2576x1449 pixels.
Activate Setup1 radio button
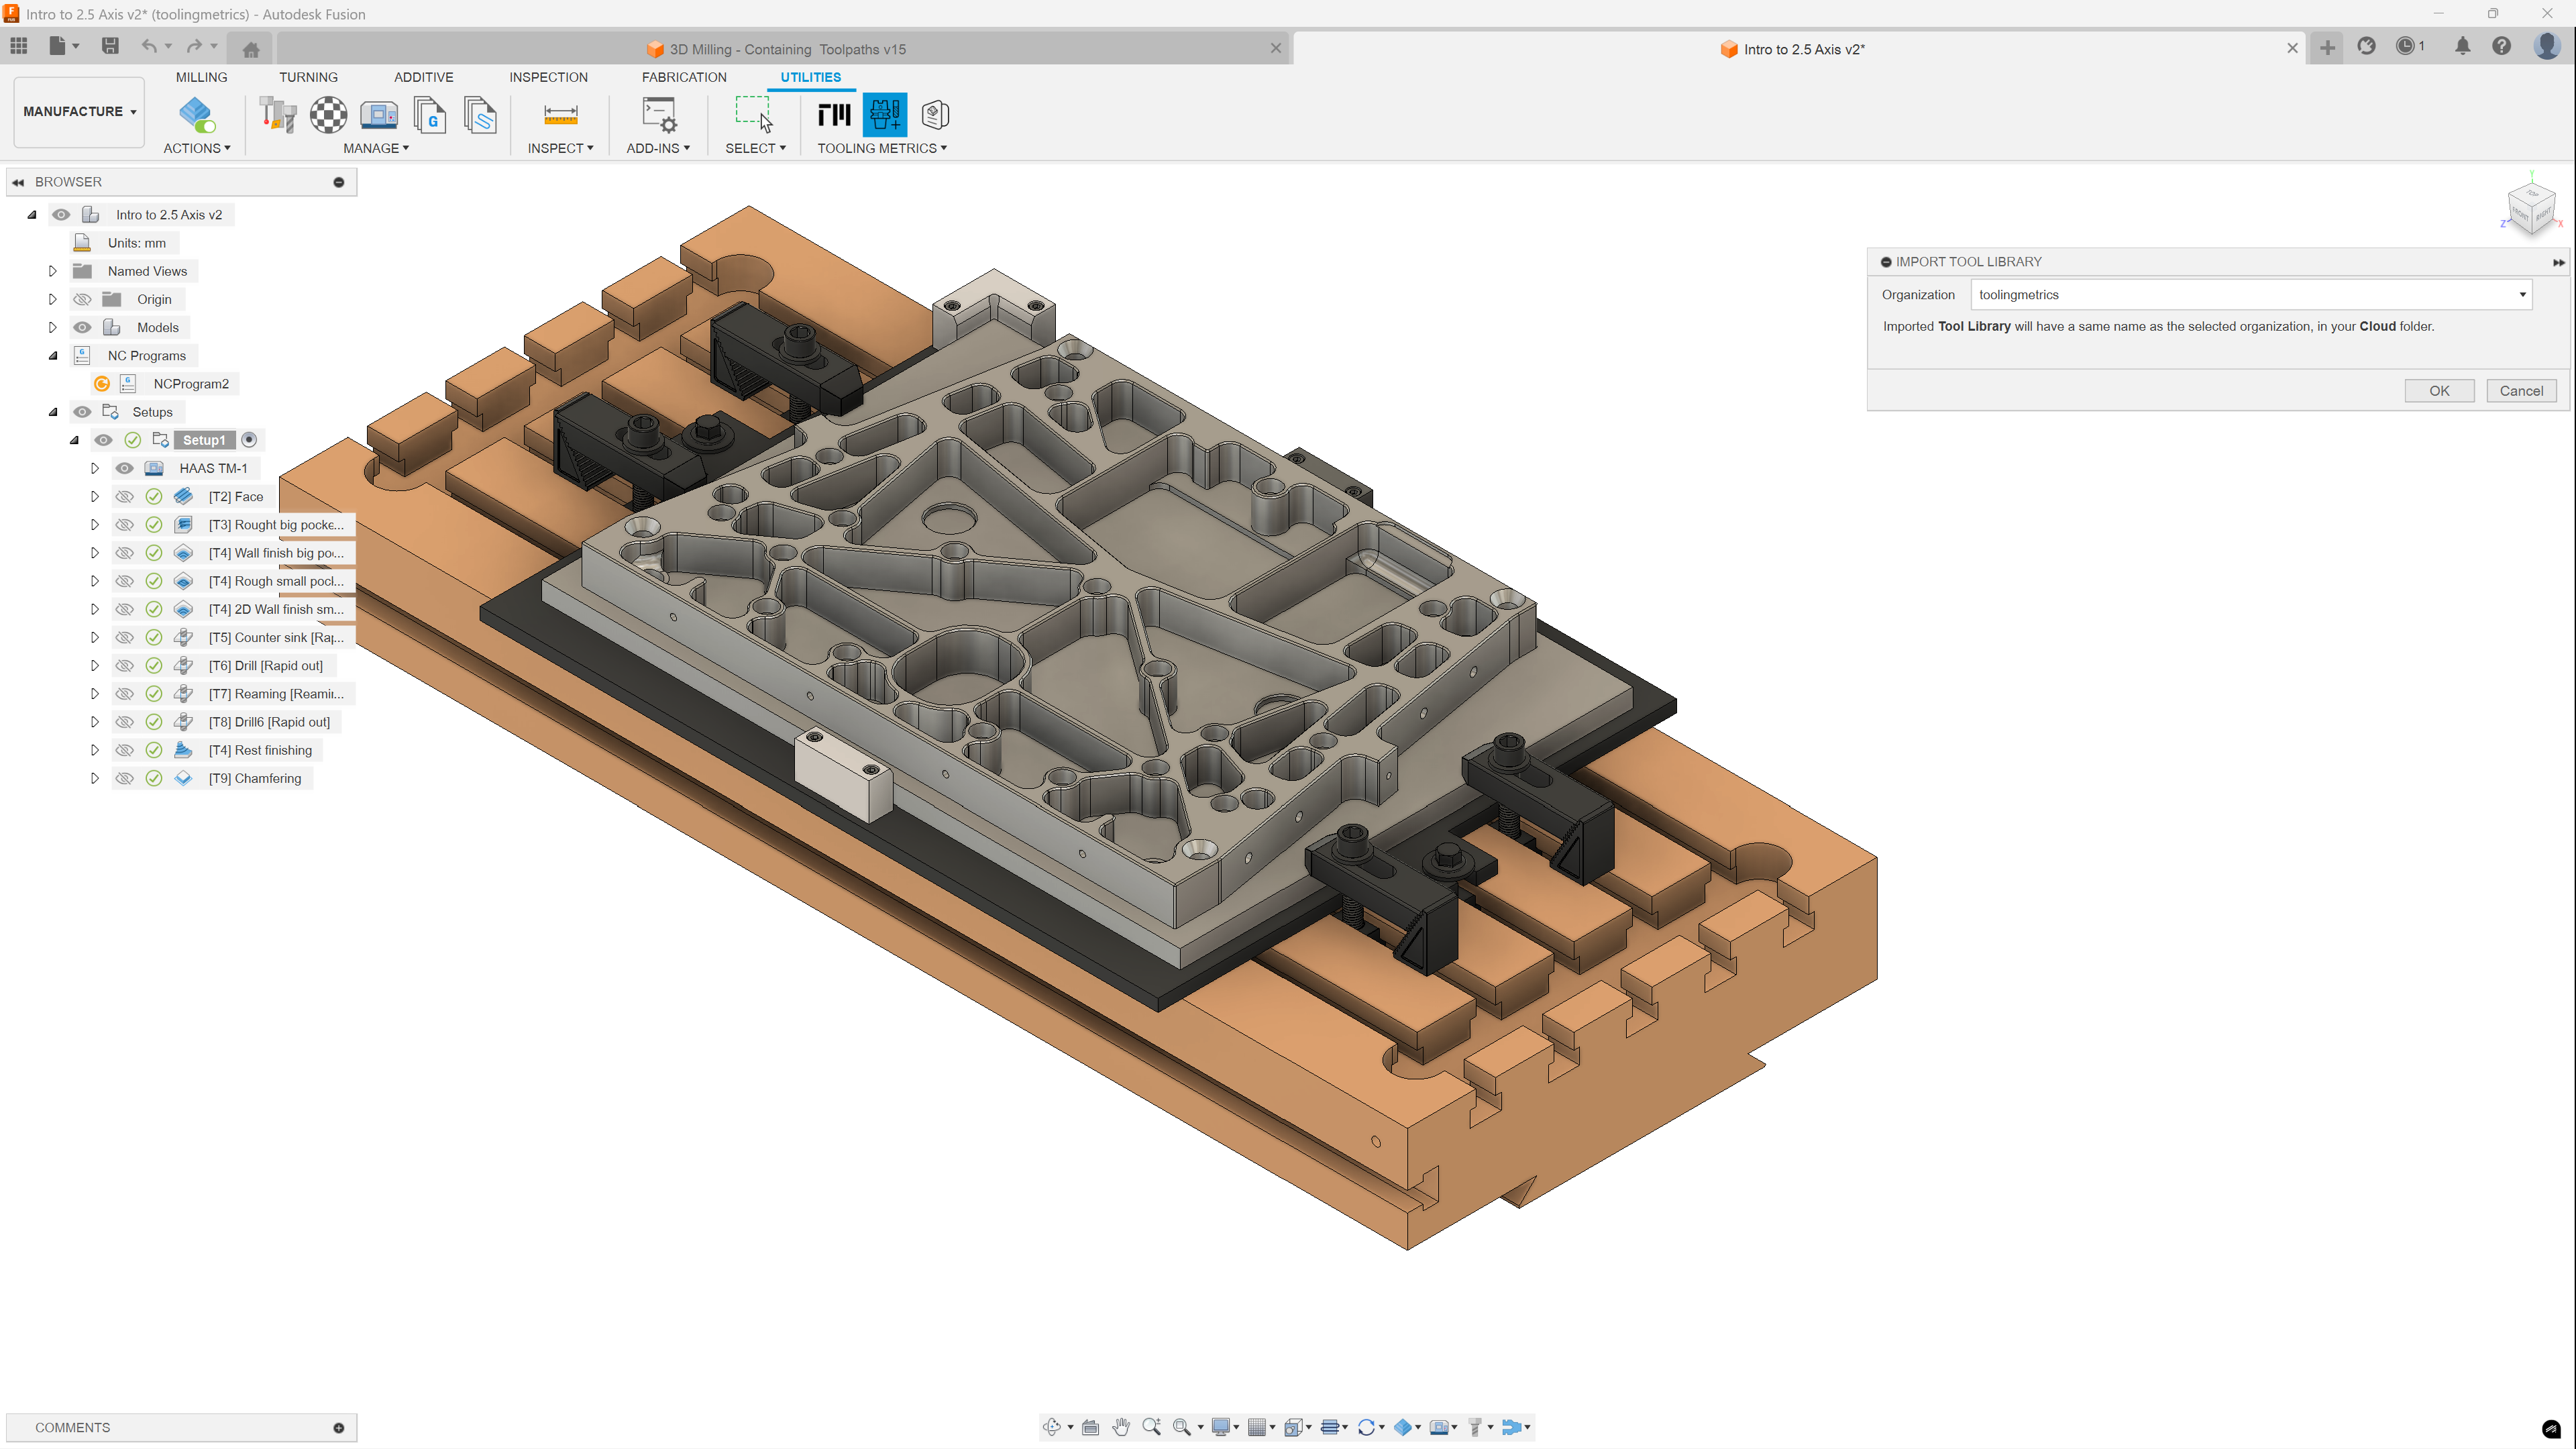(250, 440)
